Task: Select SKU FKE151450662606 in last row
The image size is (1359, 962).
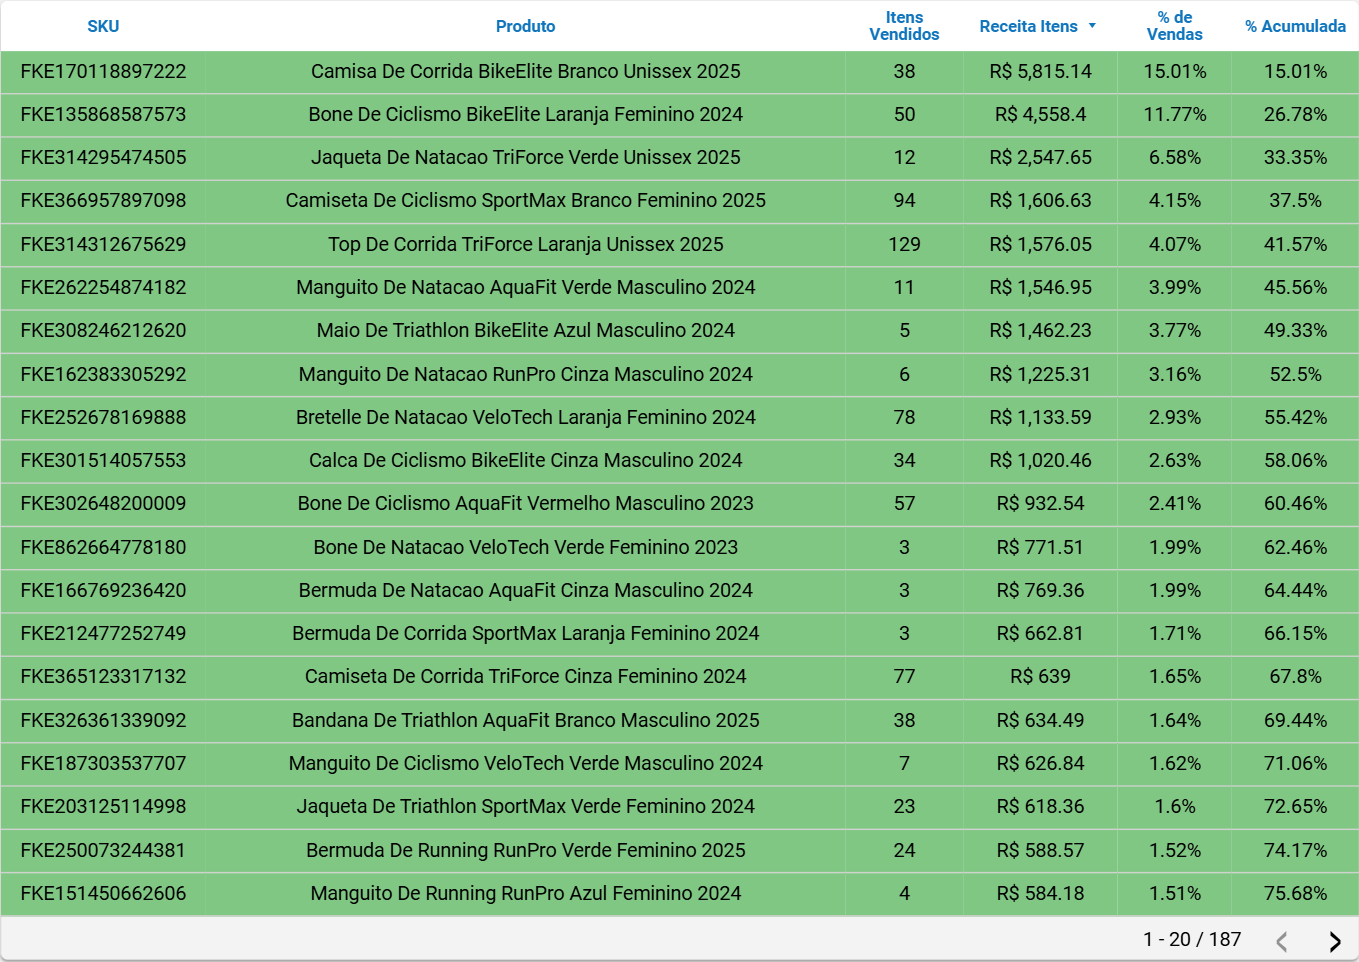Action: coord(104,894)
